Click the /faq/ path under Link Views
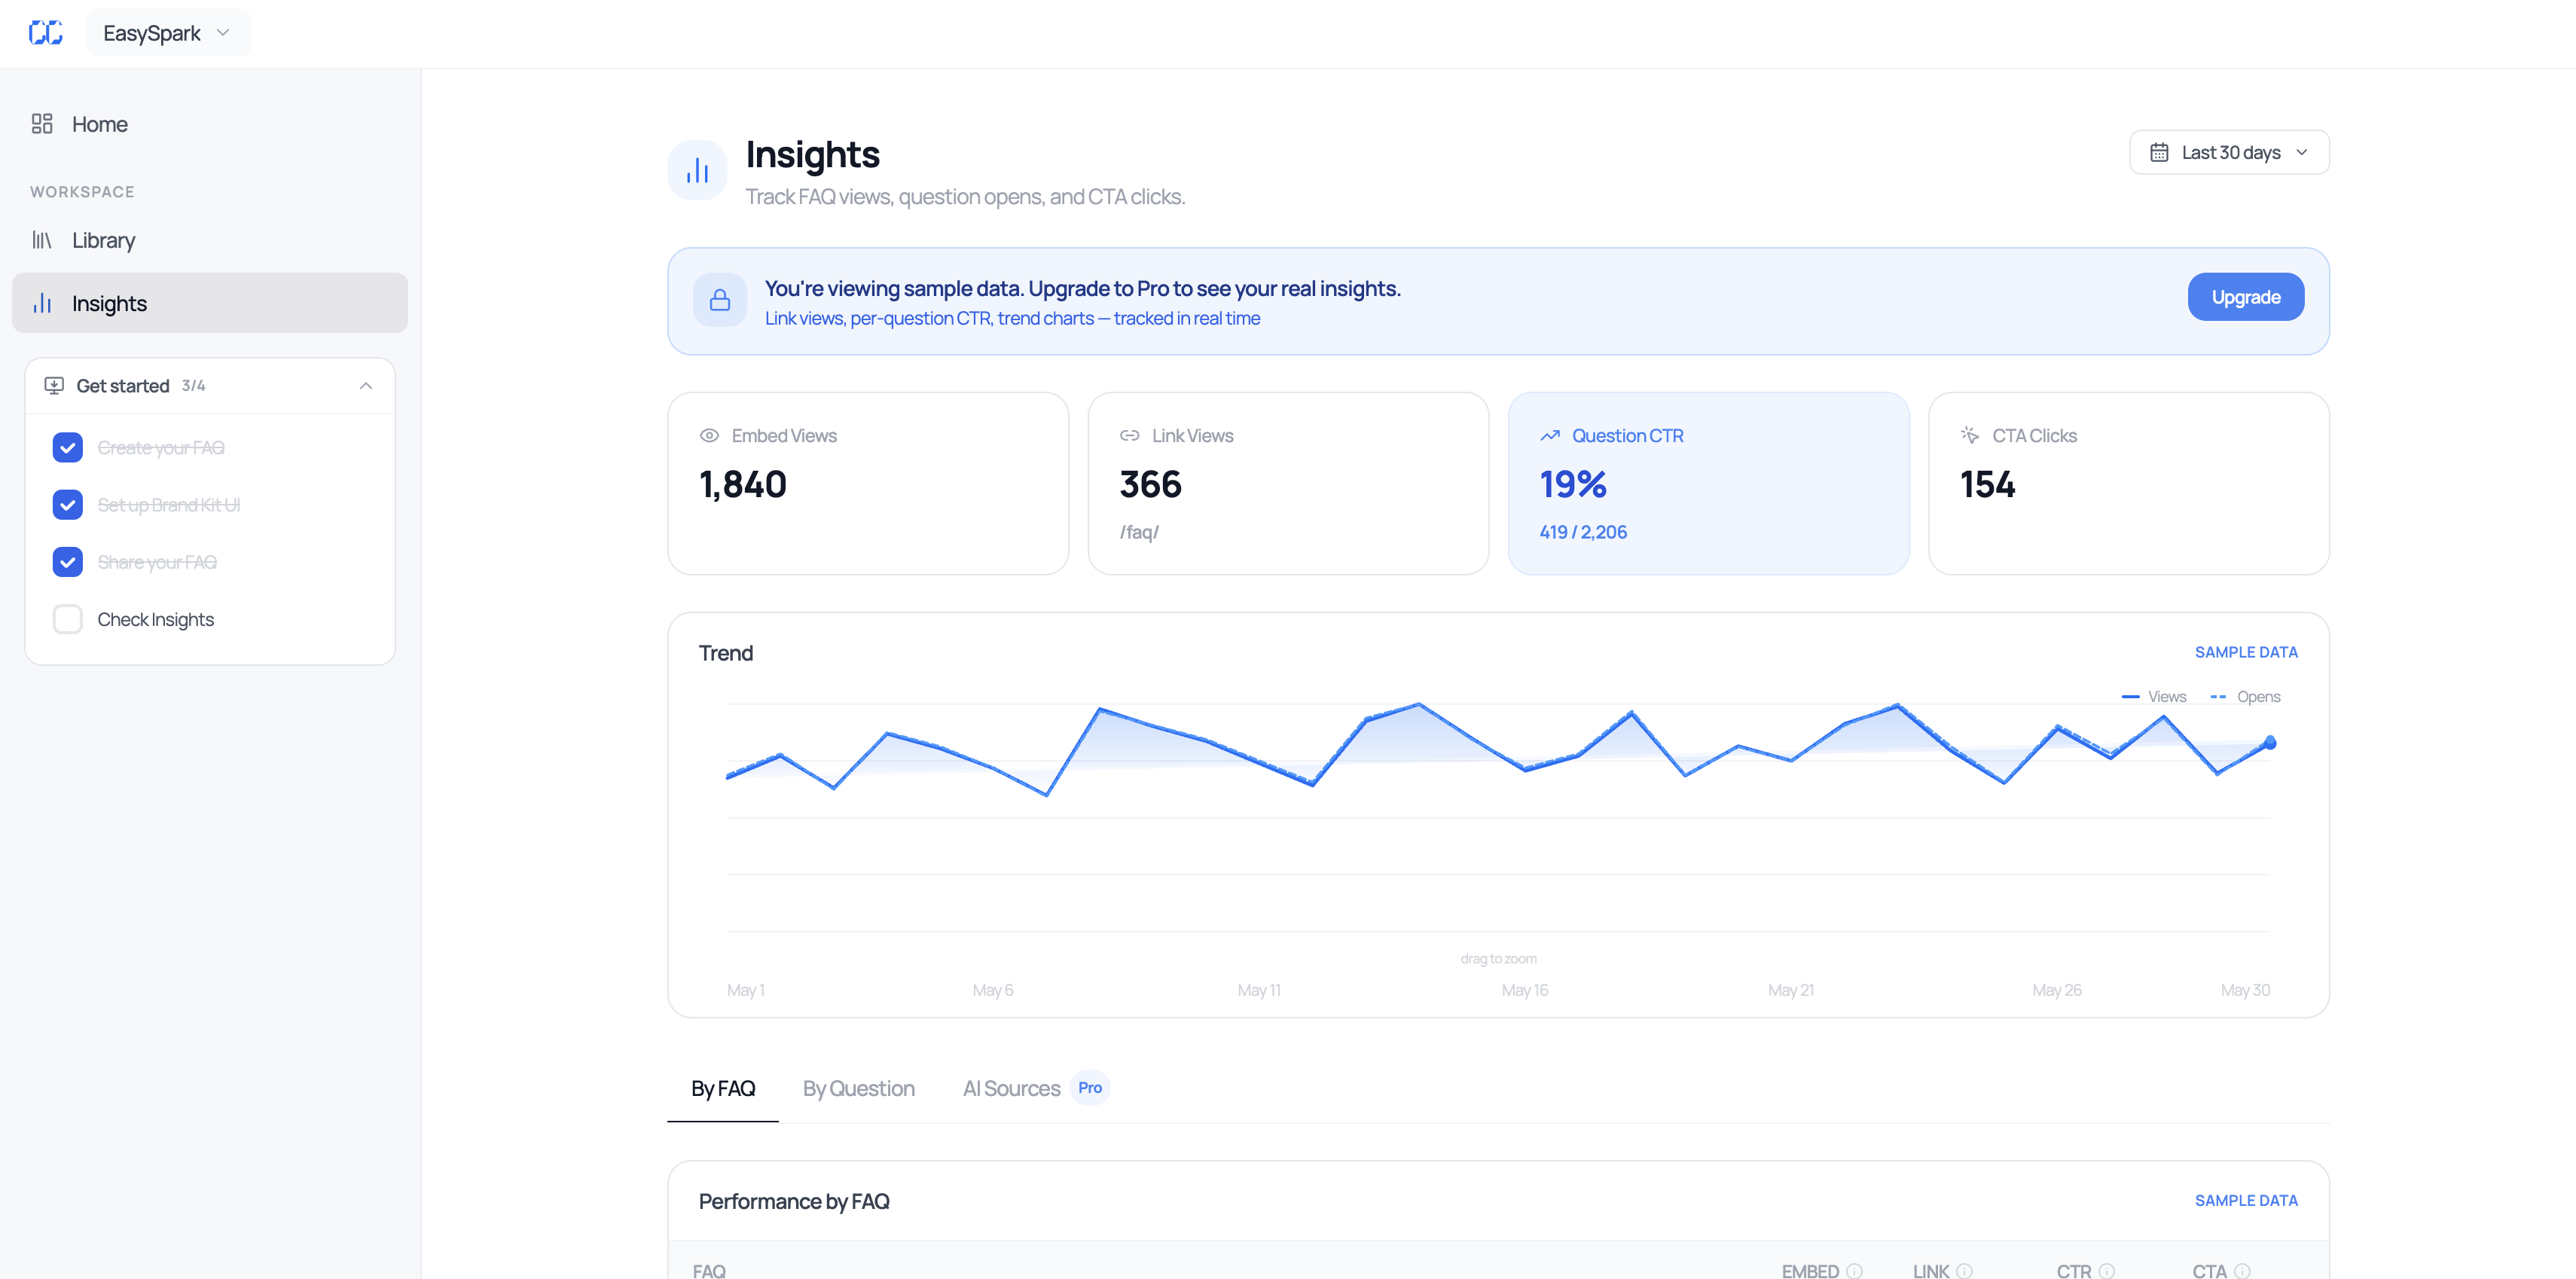 [x=1139, y=532]
